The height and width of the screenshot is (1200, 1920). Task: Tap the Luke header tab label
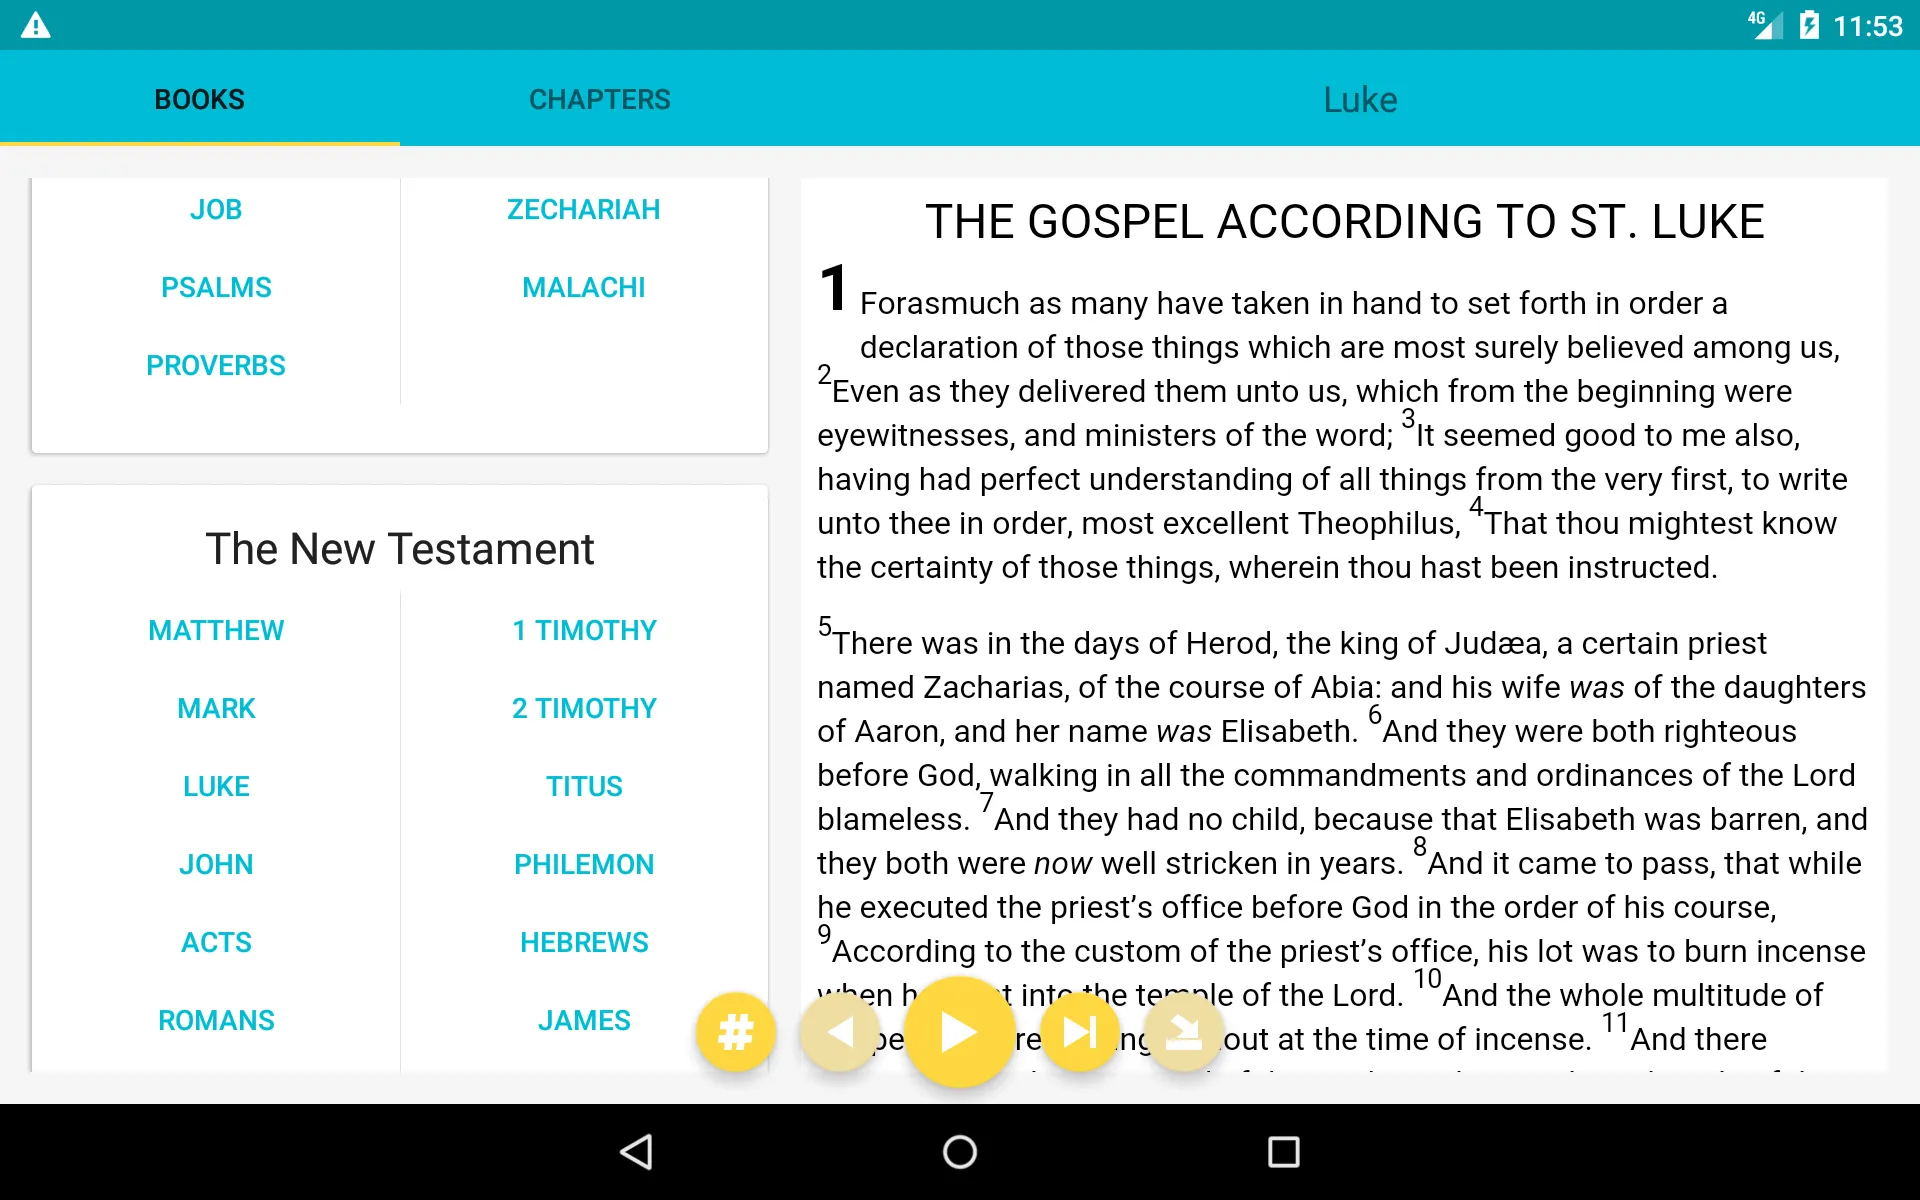(1359, 98)
